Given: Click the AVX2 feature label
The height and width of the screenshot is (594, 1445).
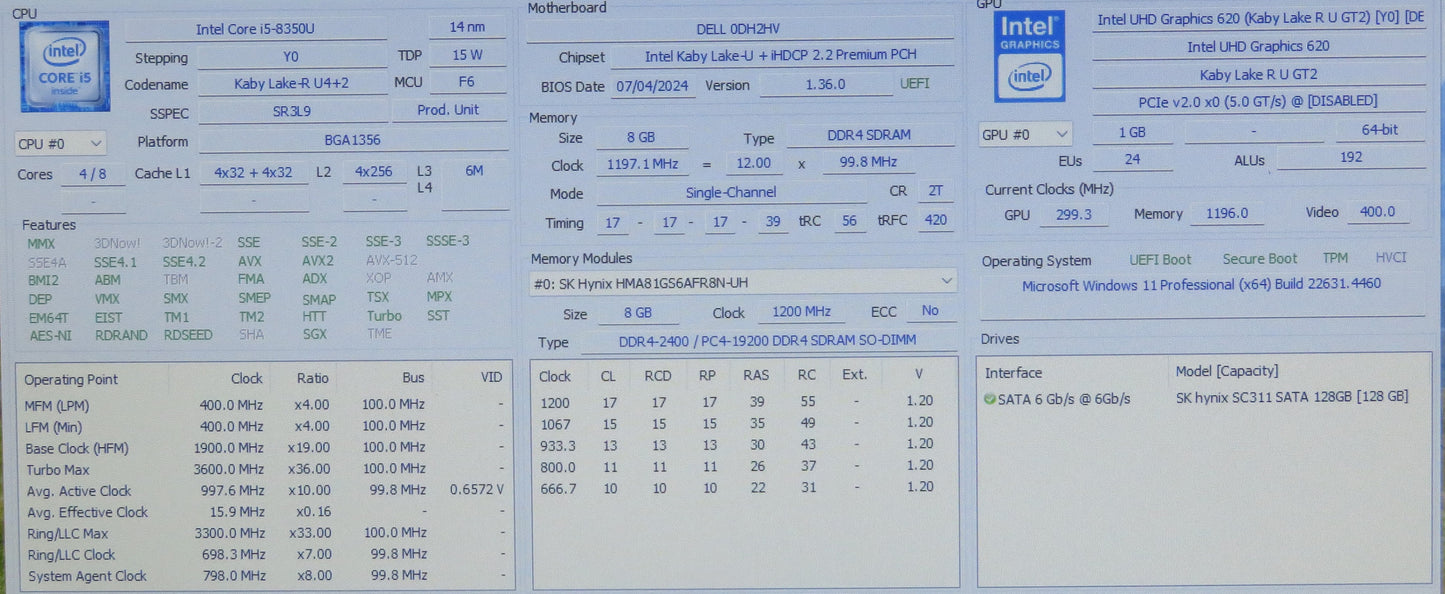Looking at the screenshot, I should point(317,261).
